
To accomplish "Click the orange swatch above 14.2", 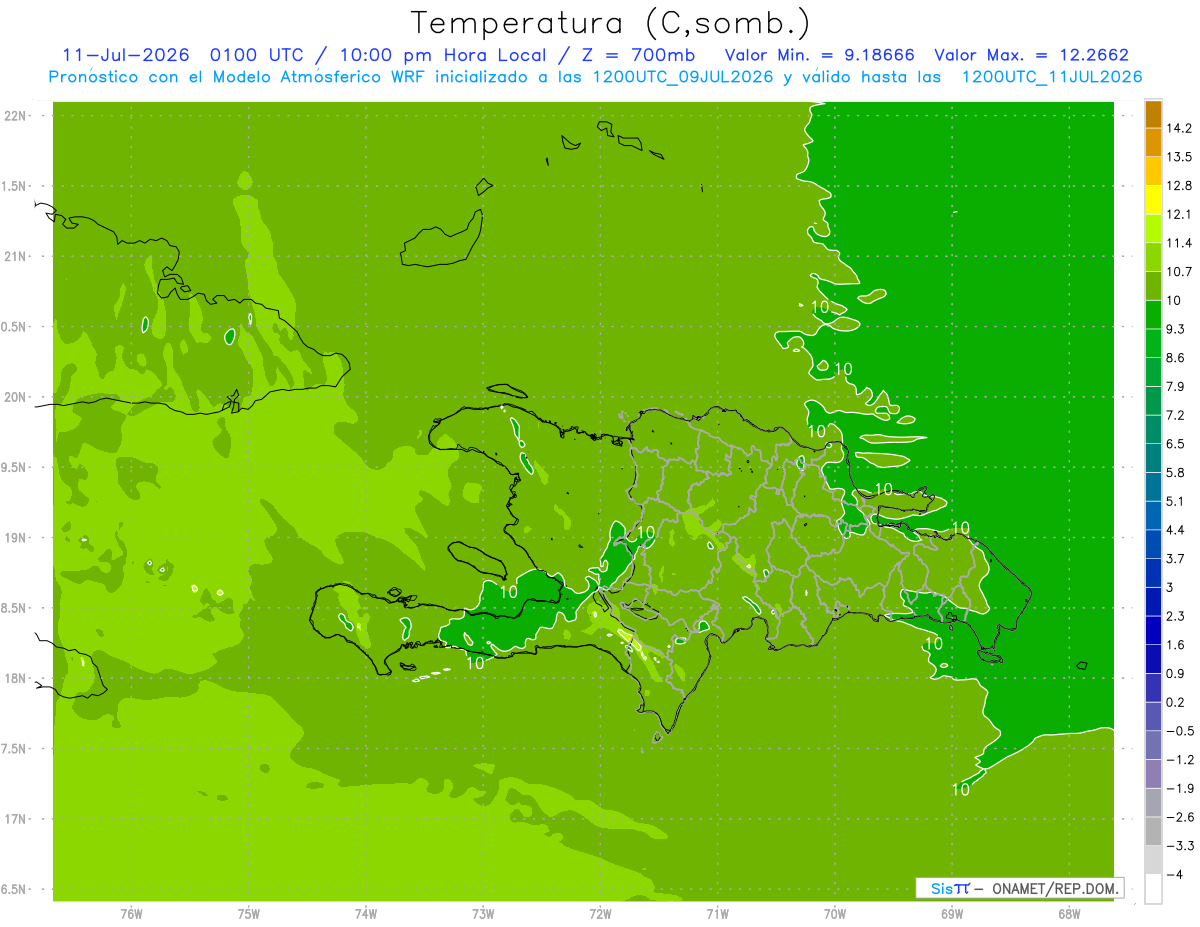I will click(1153, 114).
